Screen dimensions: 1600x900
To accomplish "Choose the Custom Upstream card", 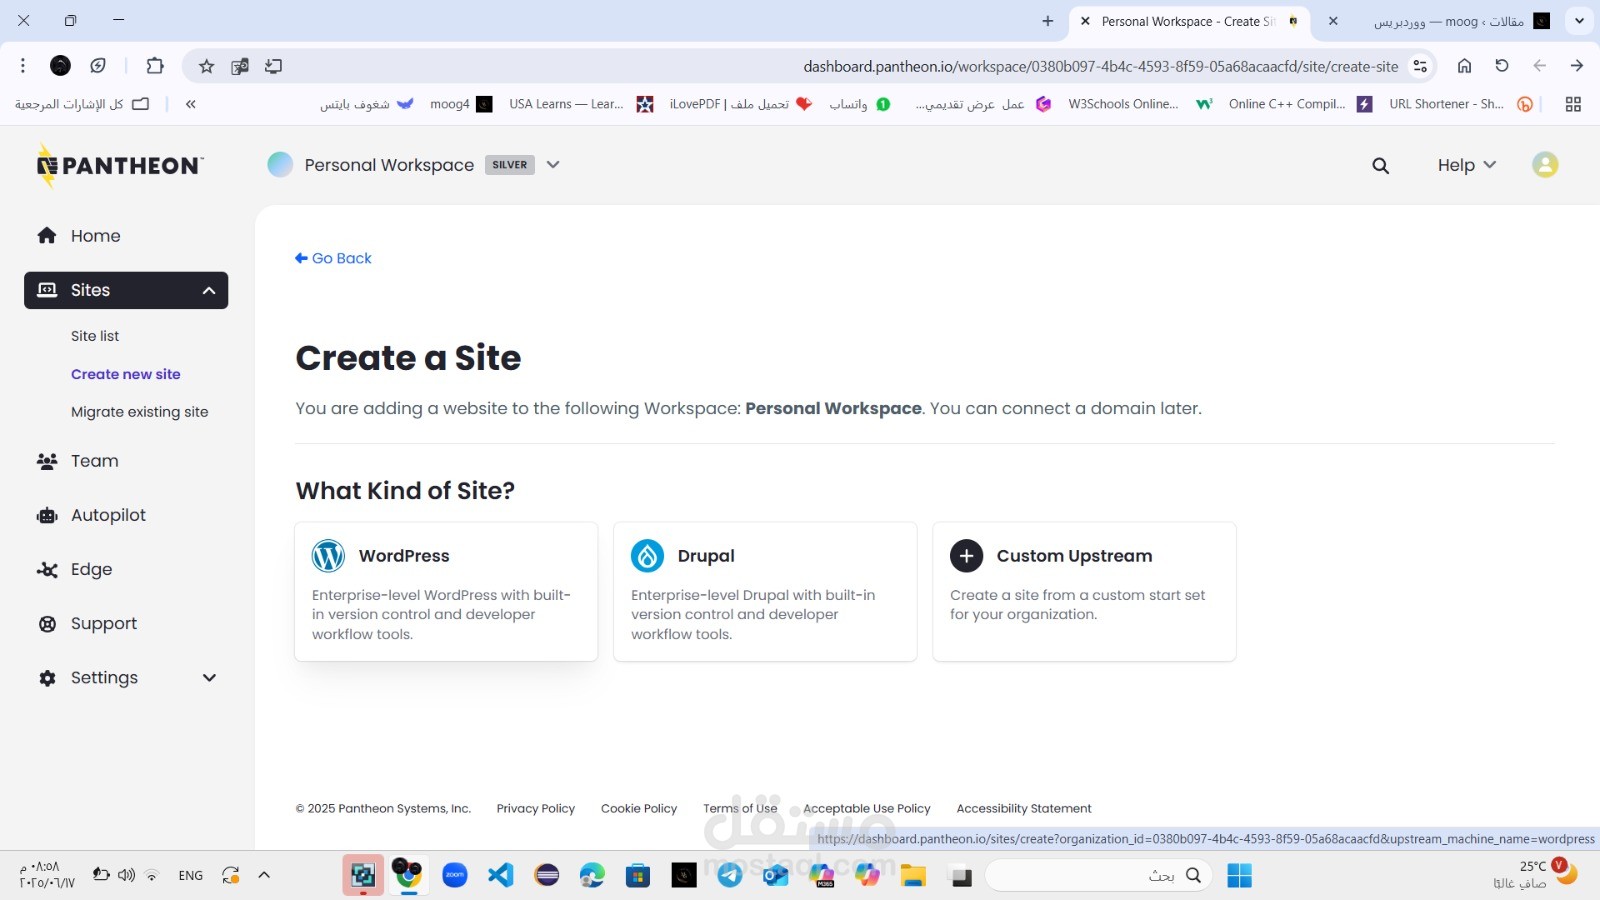I will click(x=1084, y=592).
